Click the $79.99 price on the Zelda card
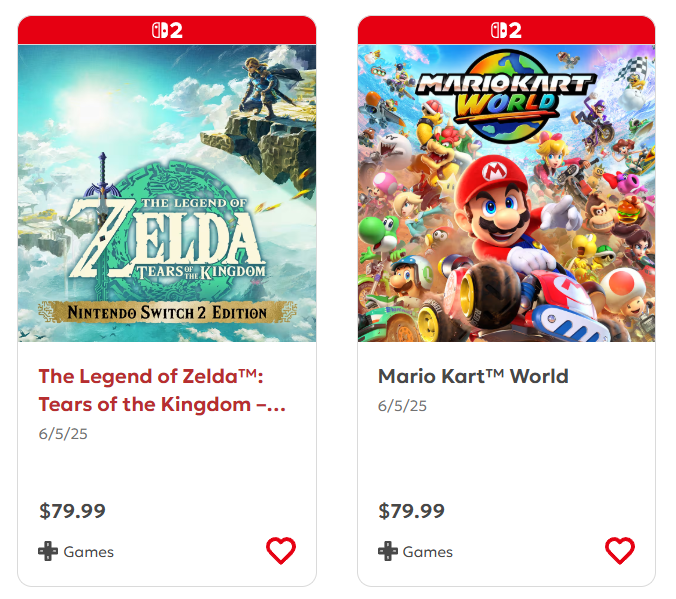The image size is (676, 599). [x=72, y=511]
